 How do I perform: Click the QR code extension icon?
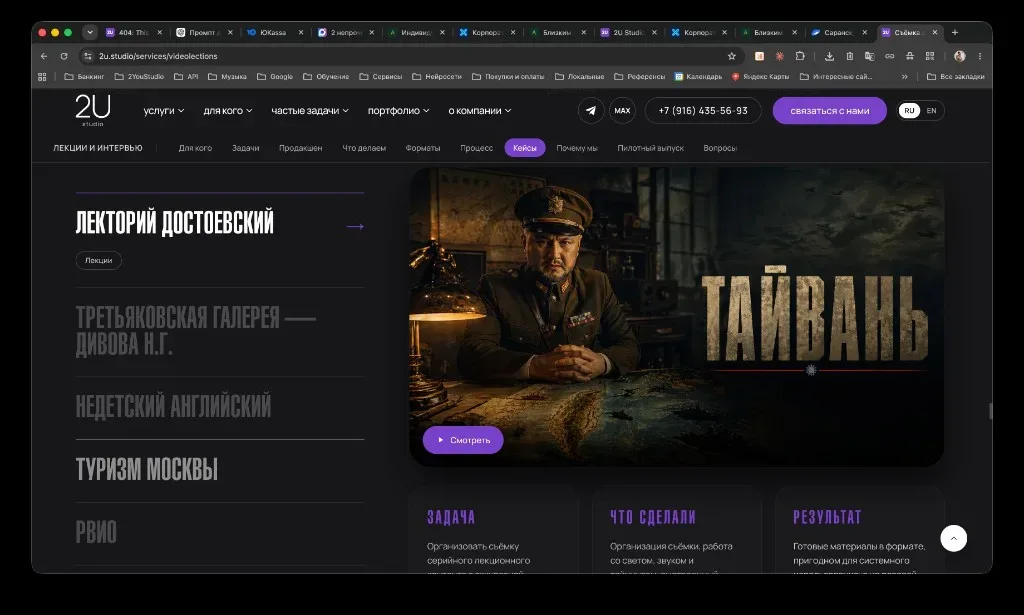930,56
